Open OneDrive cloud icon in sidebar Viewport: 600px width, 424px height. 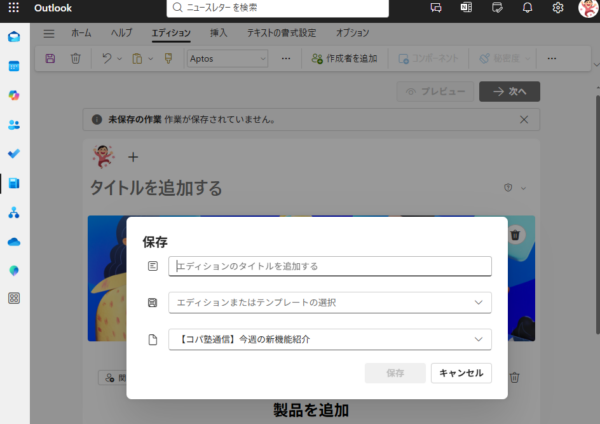pos(14,241)
